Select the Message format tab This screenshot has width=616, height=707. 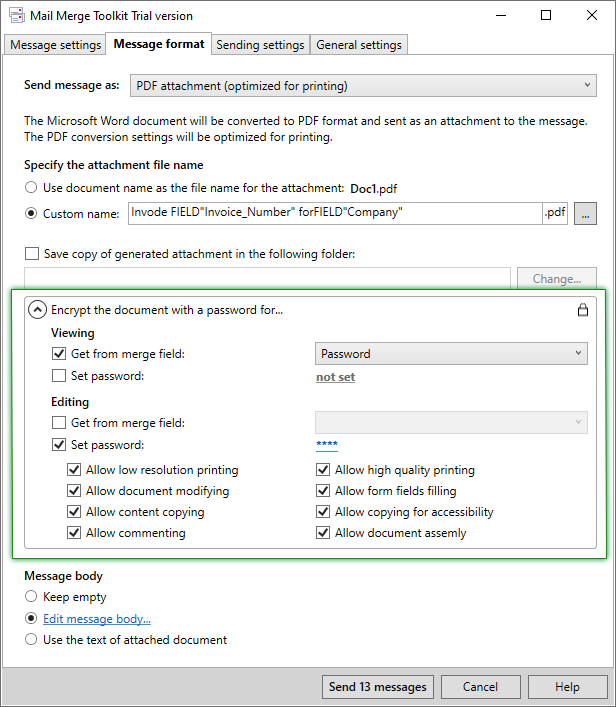coord(159,44)
